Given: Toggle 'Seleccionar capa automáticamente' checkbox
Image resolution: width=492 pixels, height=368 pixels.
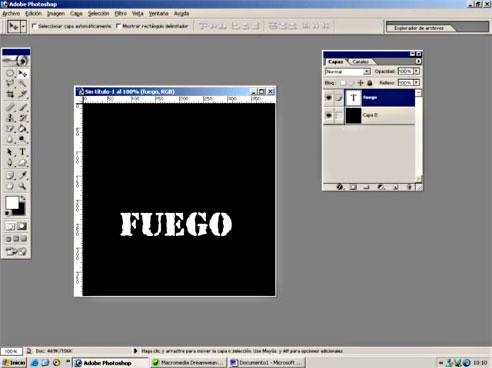Looking at the screenshot, I should [x=34, y=26].
